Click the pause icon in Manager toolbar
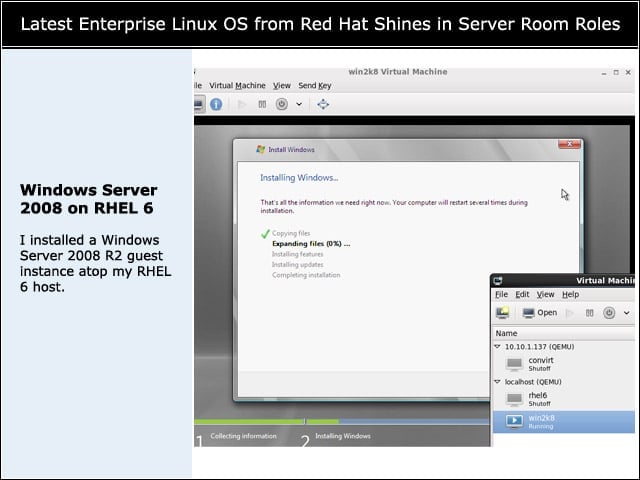Image resolution: width=640 pixels, height=480 pixels. click(x=589, y=313)
